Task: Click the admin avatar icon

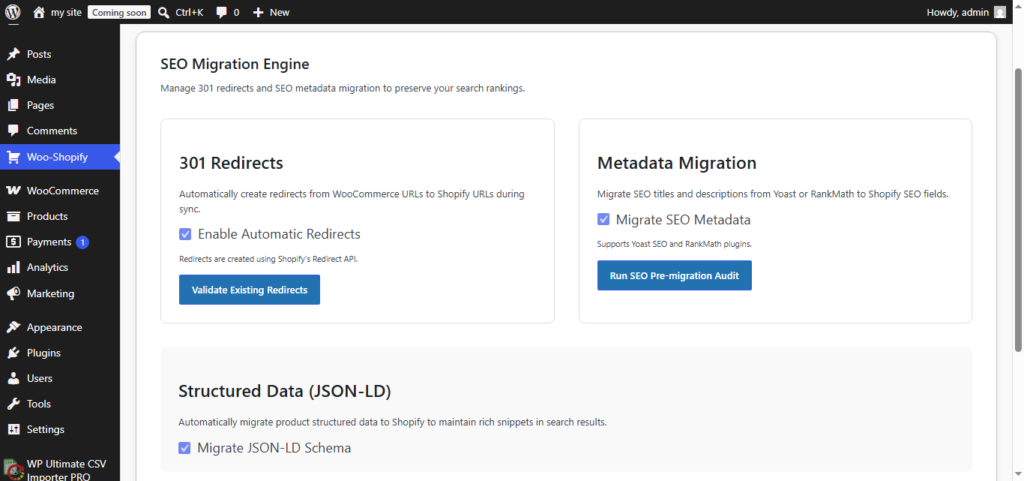Action: [x=1000, y=12]
